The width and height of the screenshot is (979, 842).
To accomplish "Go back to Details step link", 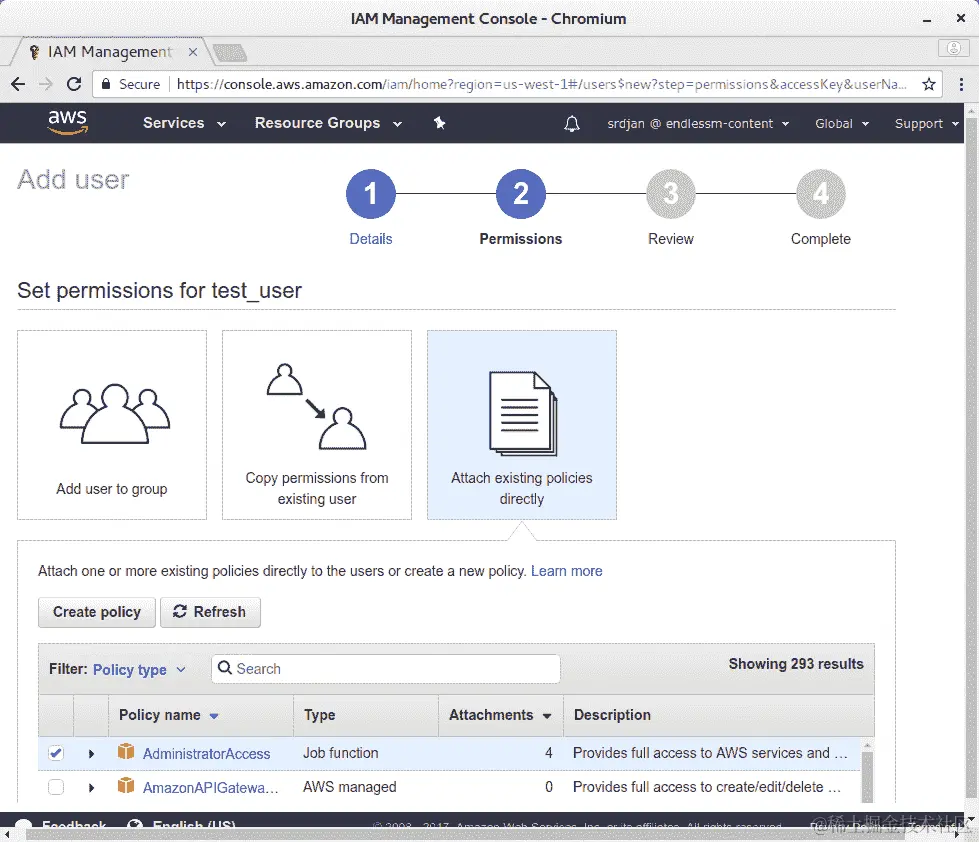I will pyautogui.click(x=371, y=239).
